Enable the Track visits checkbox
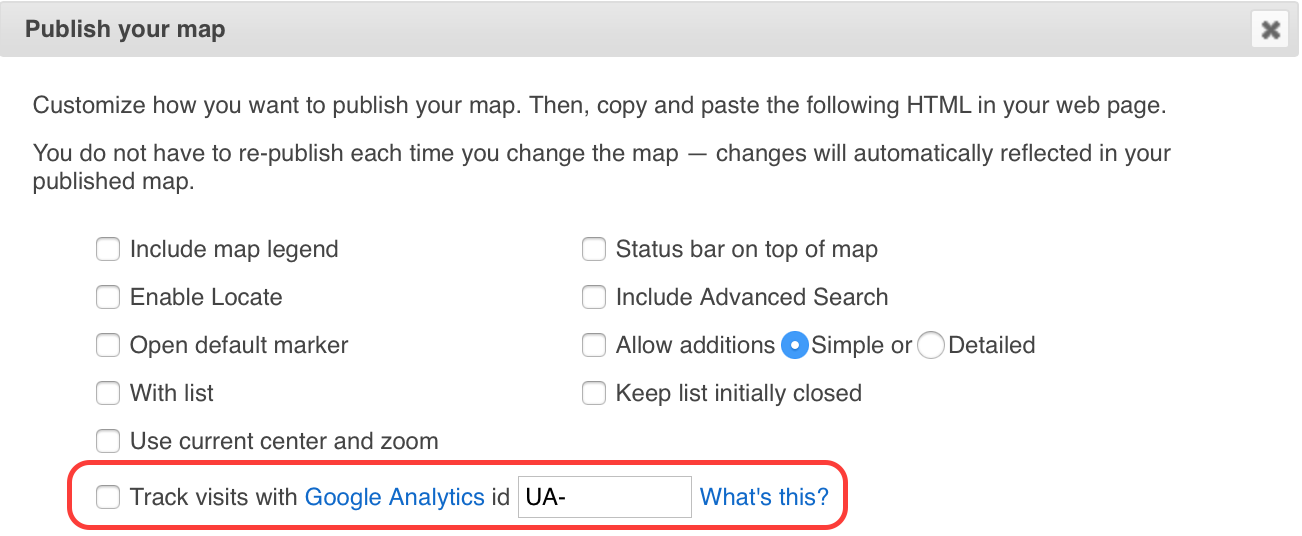 pos(108,497)
